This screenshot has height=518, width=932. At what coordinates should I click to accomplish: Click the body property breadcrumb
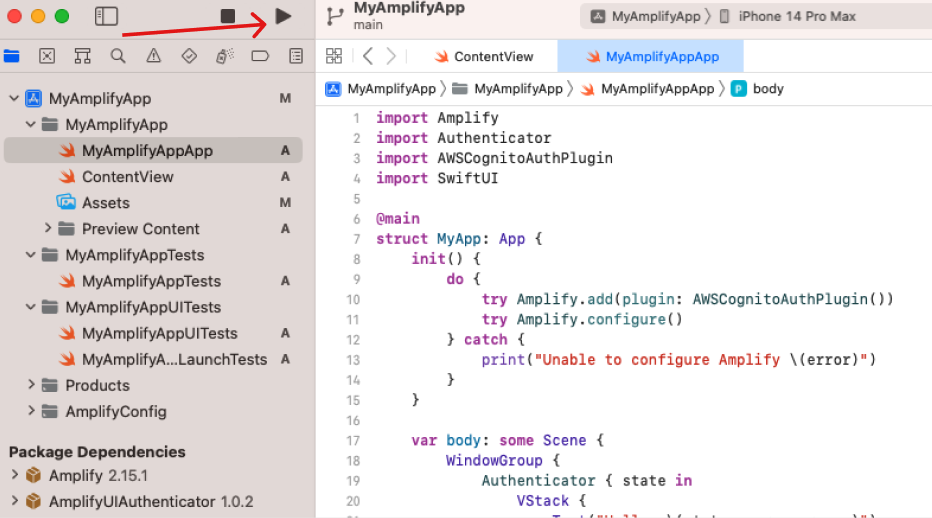click(x=757, y=89)
